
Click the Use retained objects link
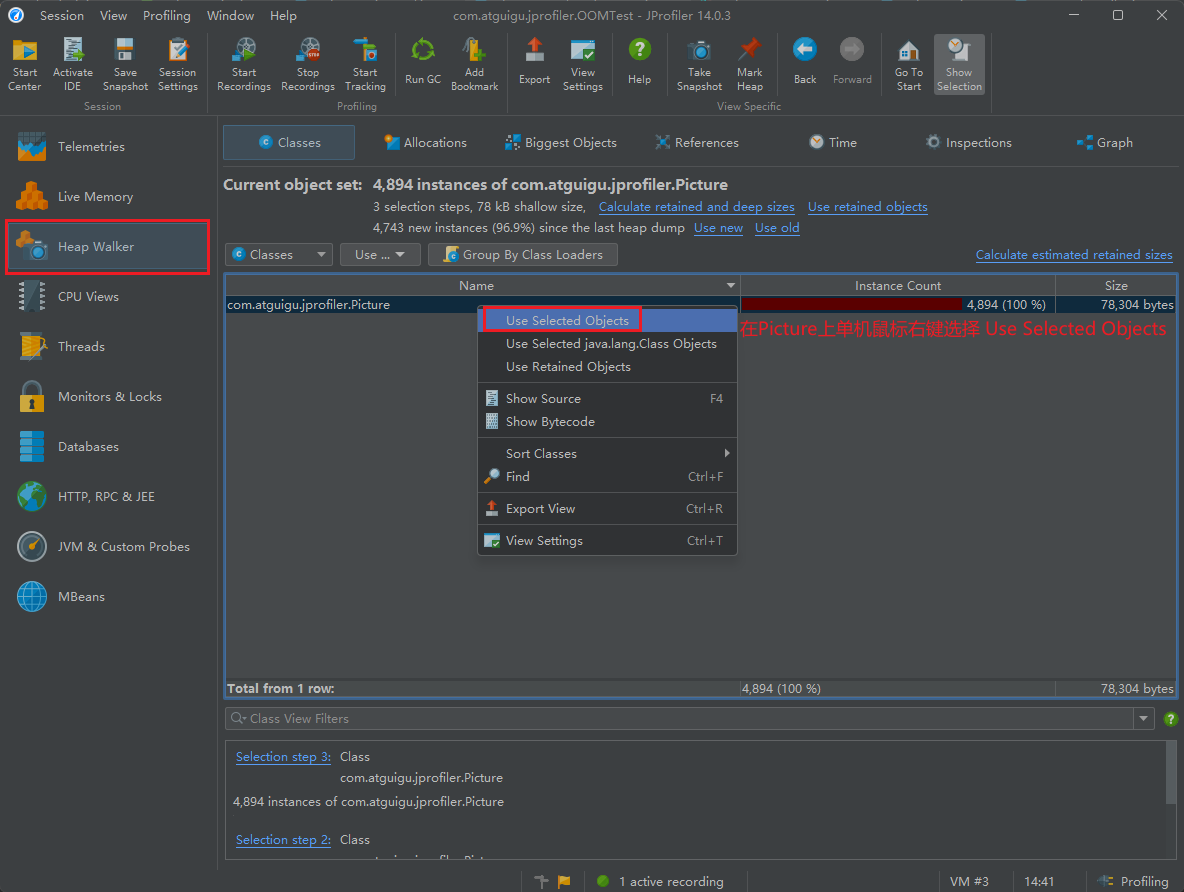pos(868,207)
